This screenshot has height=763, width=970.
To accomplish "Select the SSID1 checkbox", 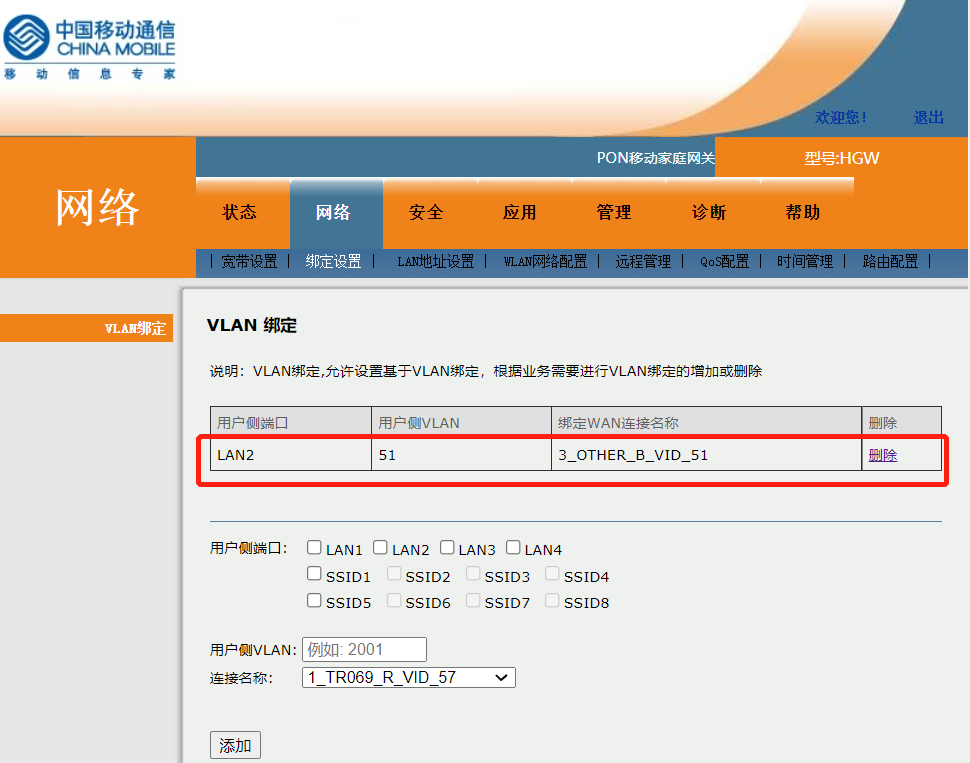I will point(314,574).
